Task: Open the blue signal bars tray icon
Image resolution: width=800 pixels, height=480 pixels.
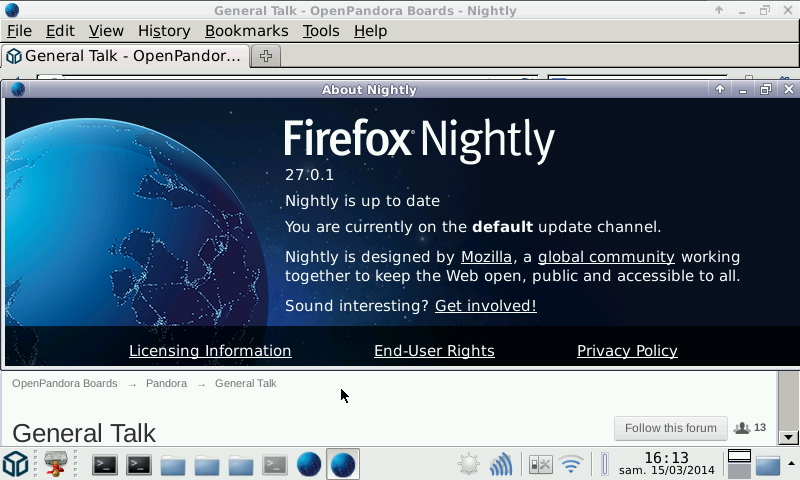Action: pyautogui.click(x=501, y=464)
